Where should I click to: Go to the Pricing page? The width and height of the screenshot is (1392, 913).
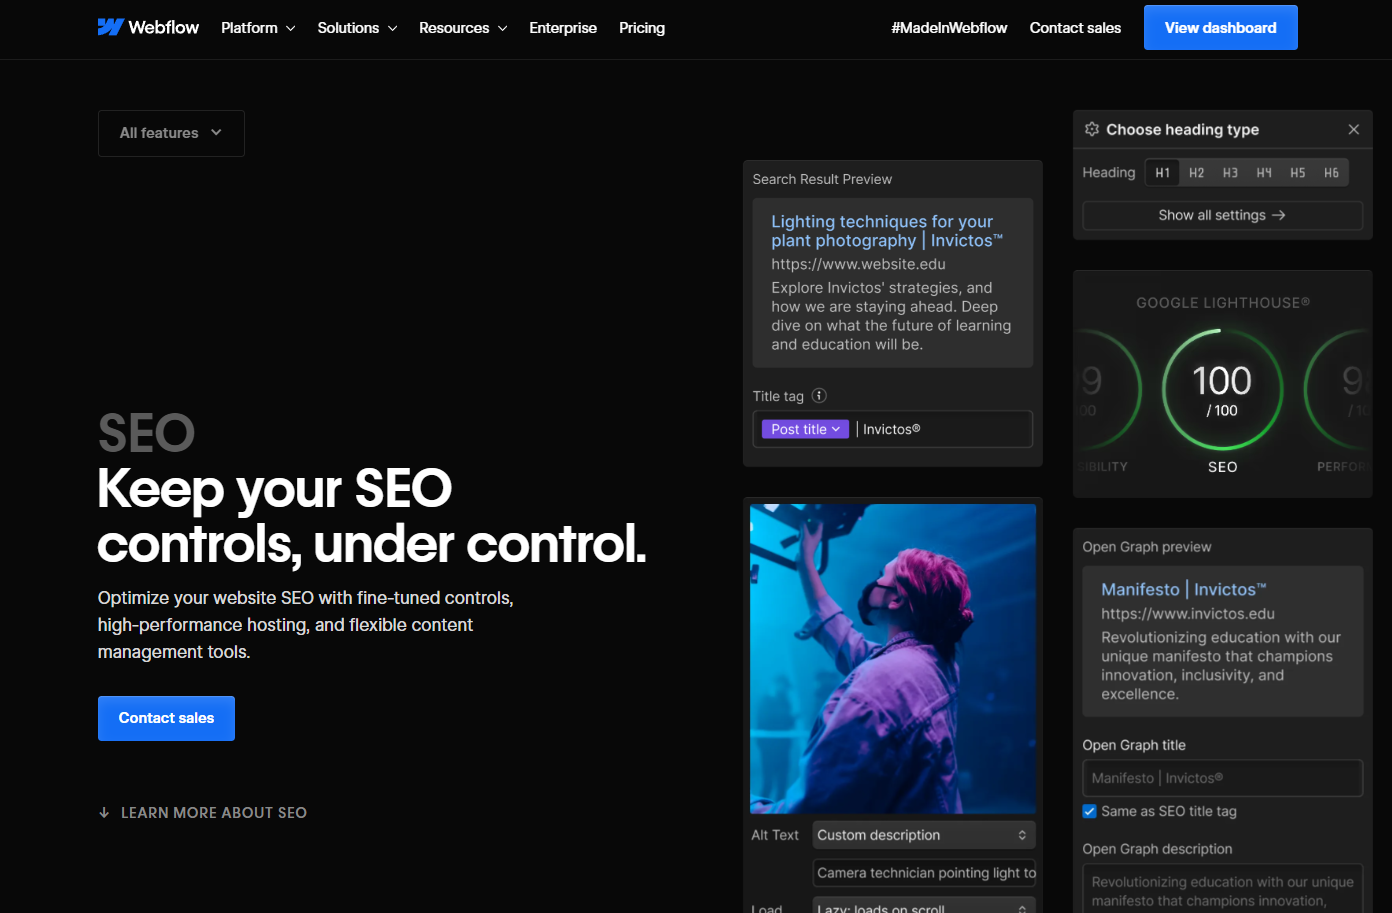pos(641,28)
